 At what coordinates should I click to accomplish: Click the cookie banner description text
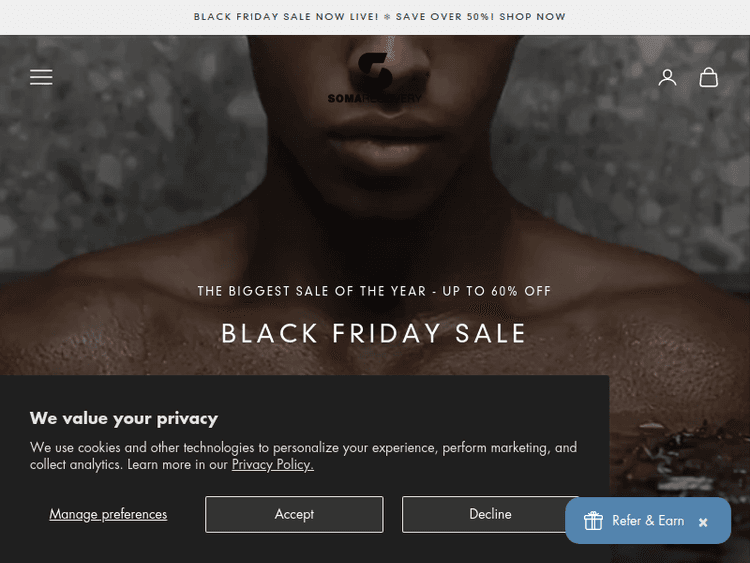point(303,448)
